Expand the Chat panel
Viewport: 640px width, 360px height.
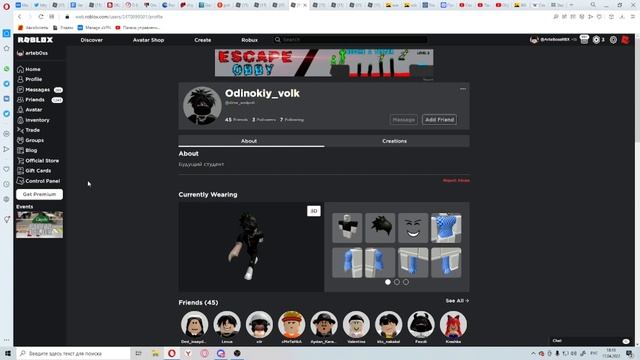click(x=590, y=341)
